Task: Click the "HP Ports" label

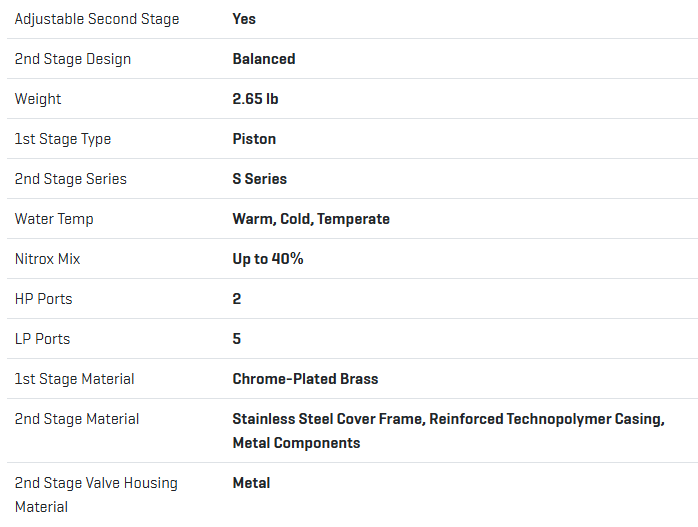Action: (44, 299)
